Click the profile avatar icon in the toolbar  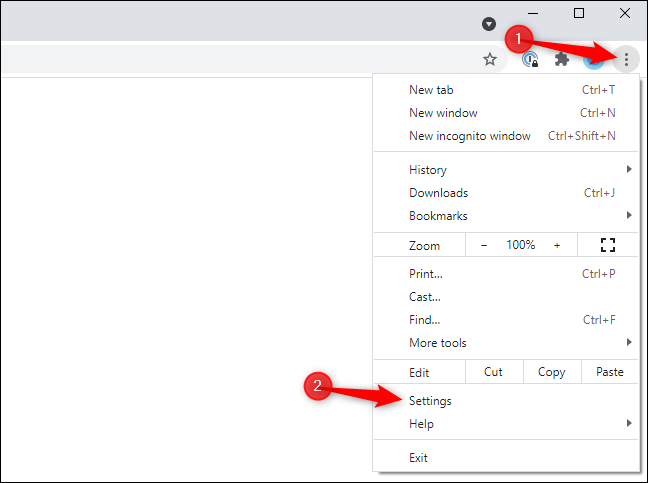pos(593,61)
